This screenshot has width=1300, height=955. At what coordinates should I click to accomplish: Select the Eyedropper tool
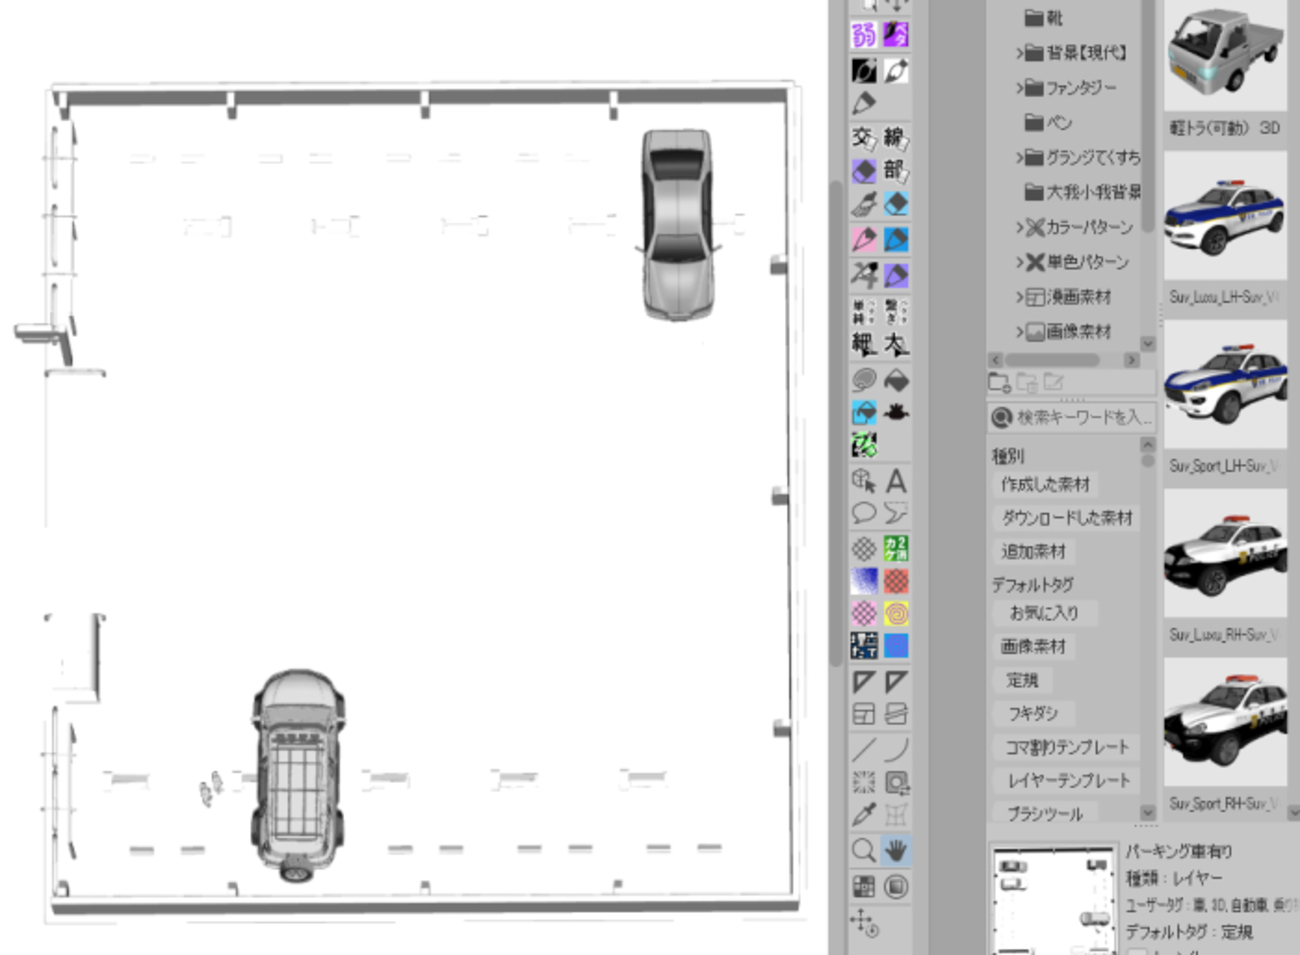864,815
